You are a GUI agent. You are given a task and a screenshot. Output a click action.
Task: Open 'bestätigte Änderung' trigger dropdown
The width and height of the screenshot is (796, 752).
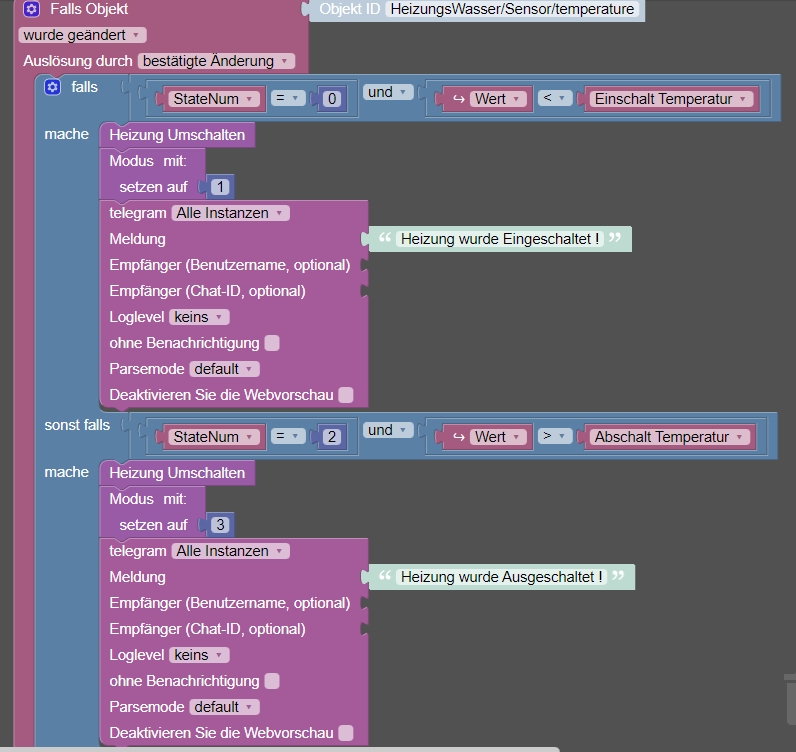pos(216,61)
